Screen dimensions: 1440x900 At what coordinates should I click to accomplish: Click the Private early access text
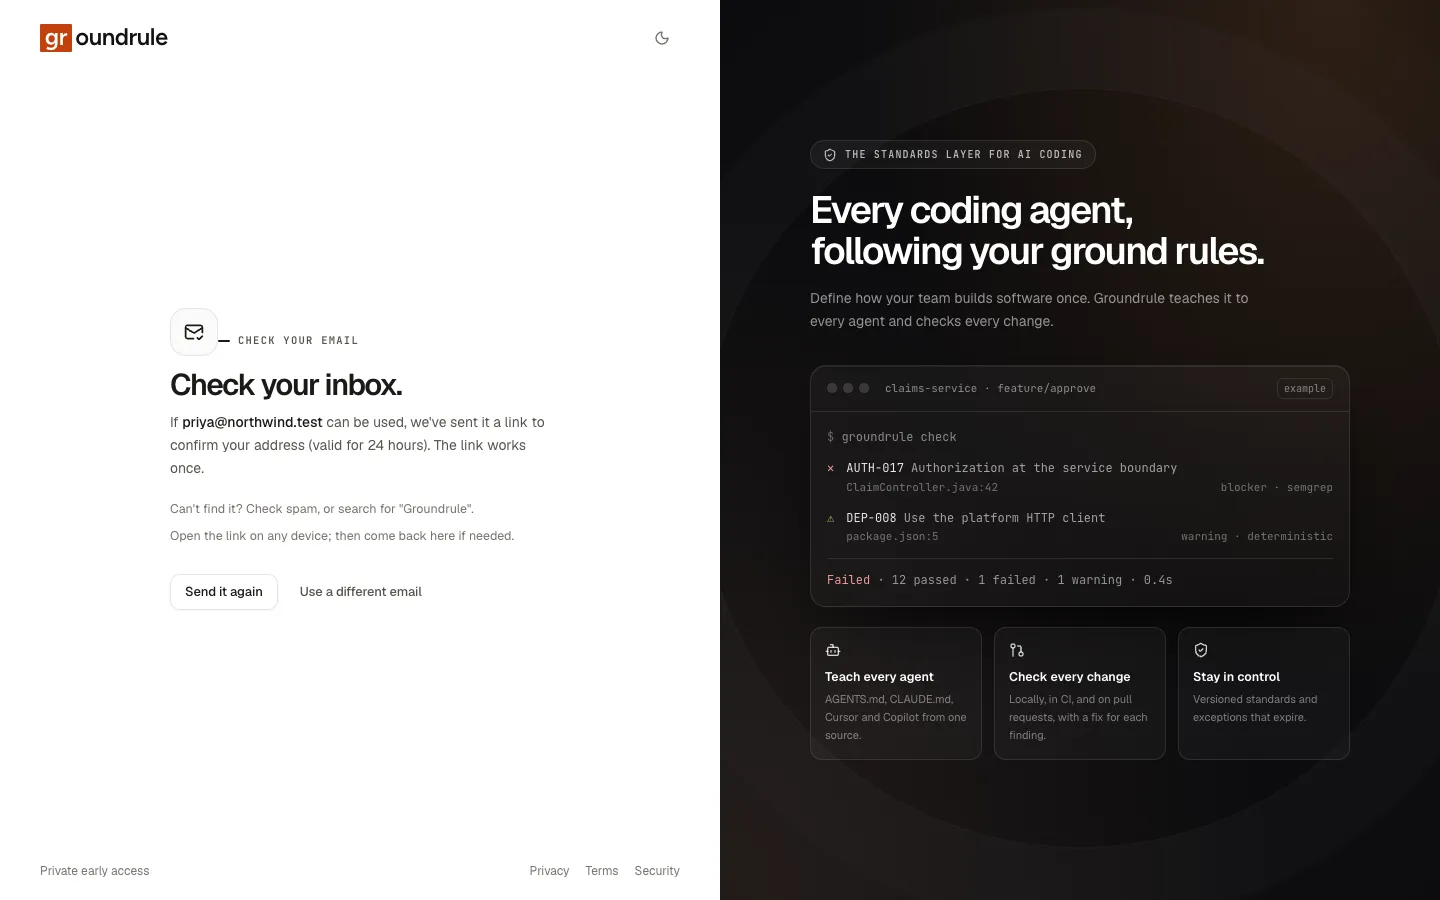click(95, 871)
